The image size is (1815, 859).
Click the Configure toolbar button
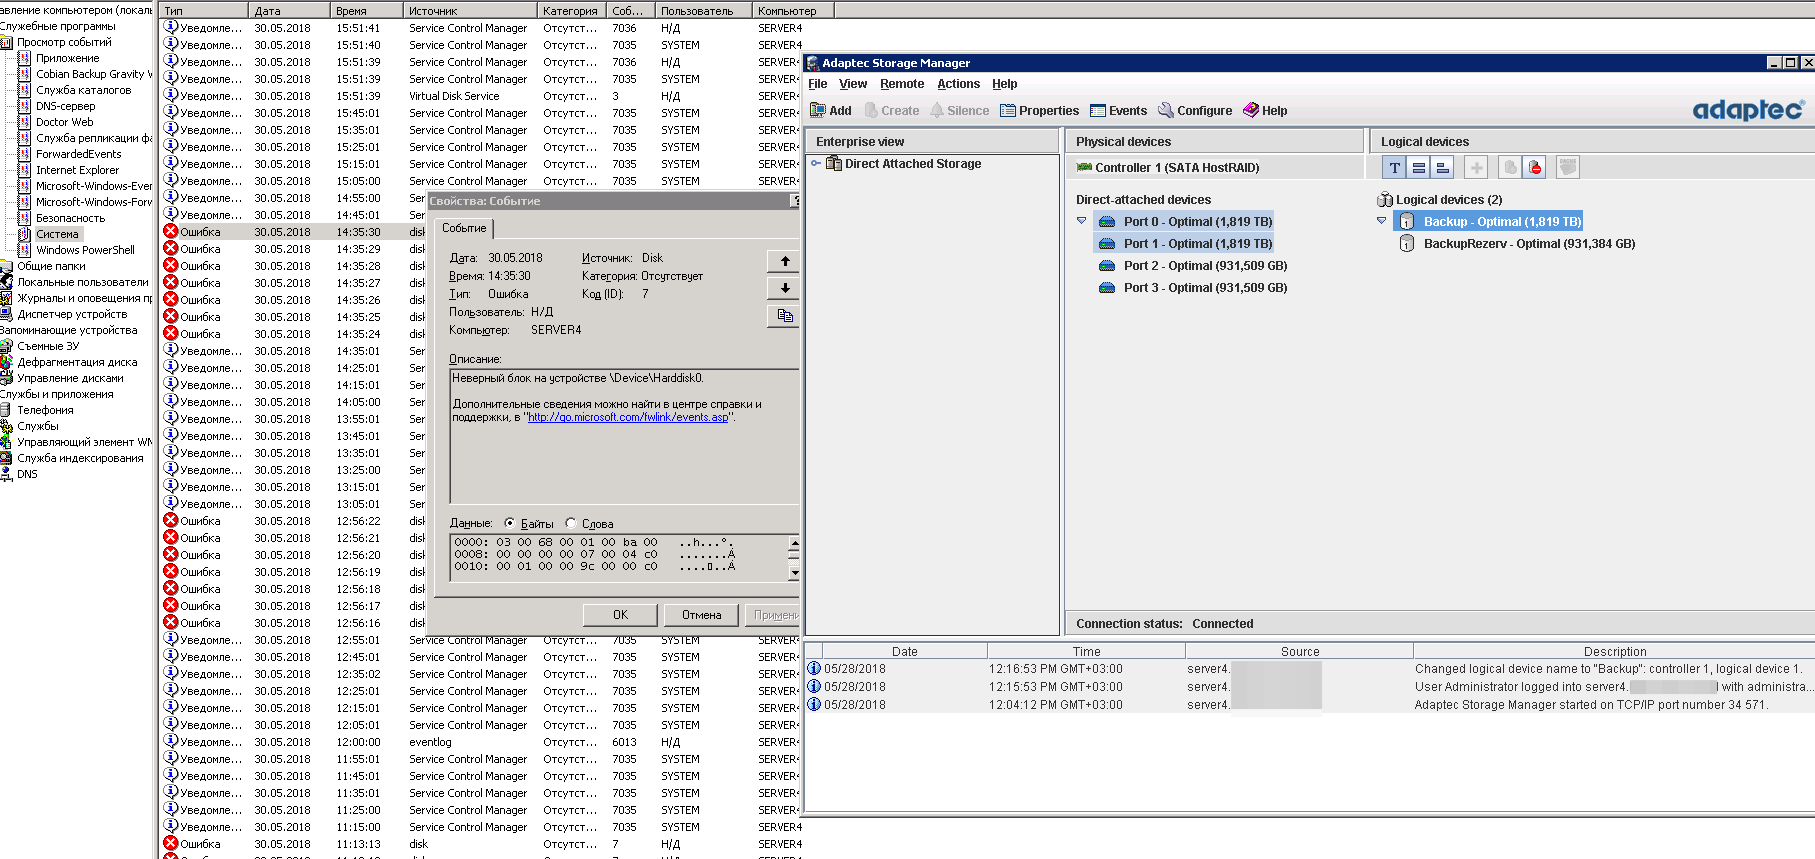click(x=1195, y=111)
